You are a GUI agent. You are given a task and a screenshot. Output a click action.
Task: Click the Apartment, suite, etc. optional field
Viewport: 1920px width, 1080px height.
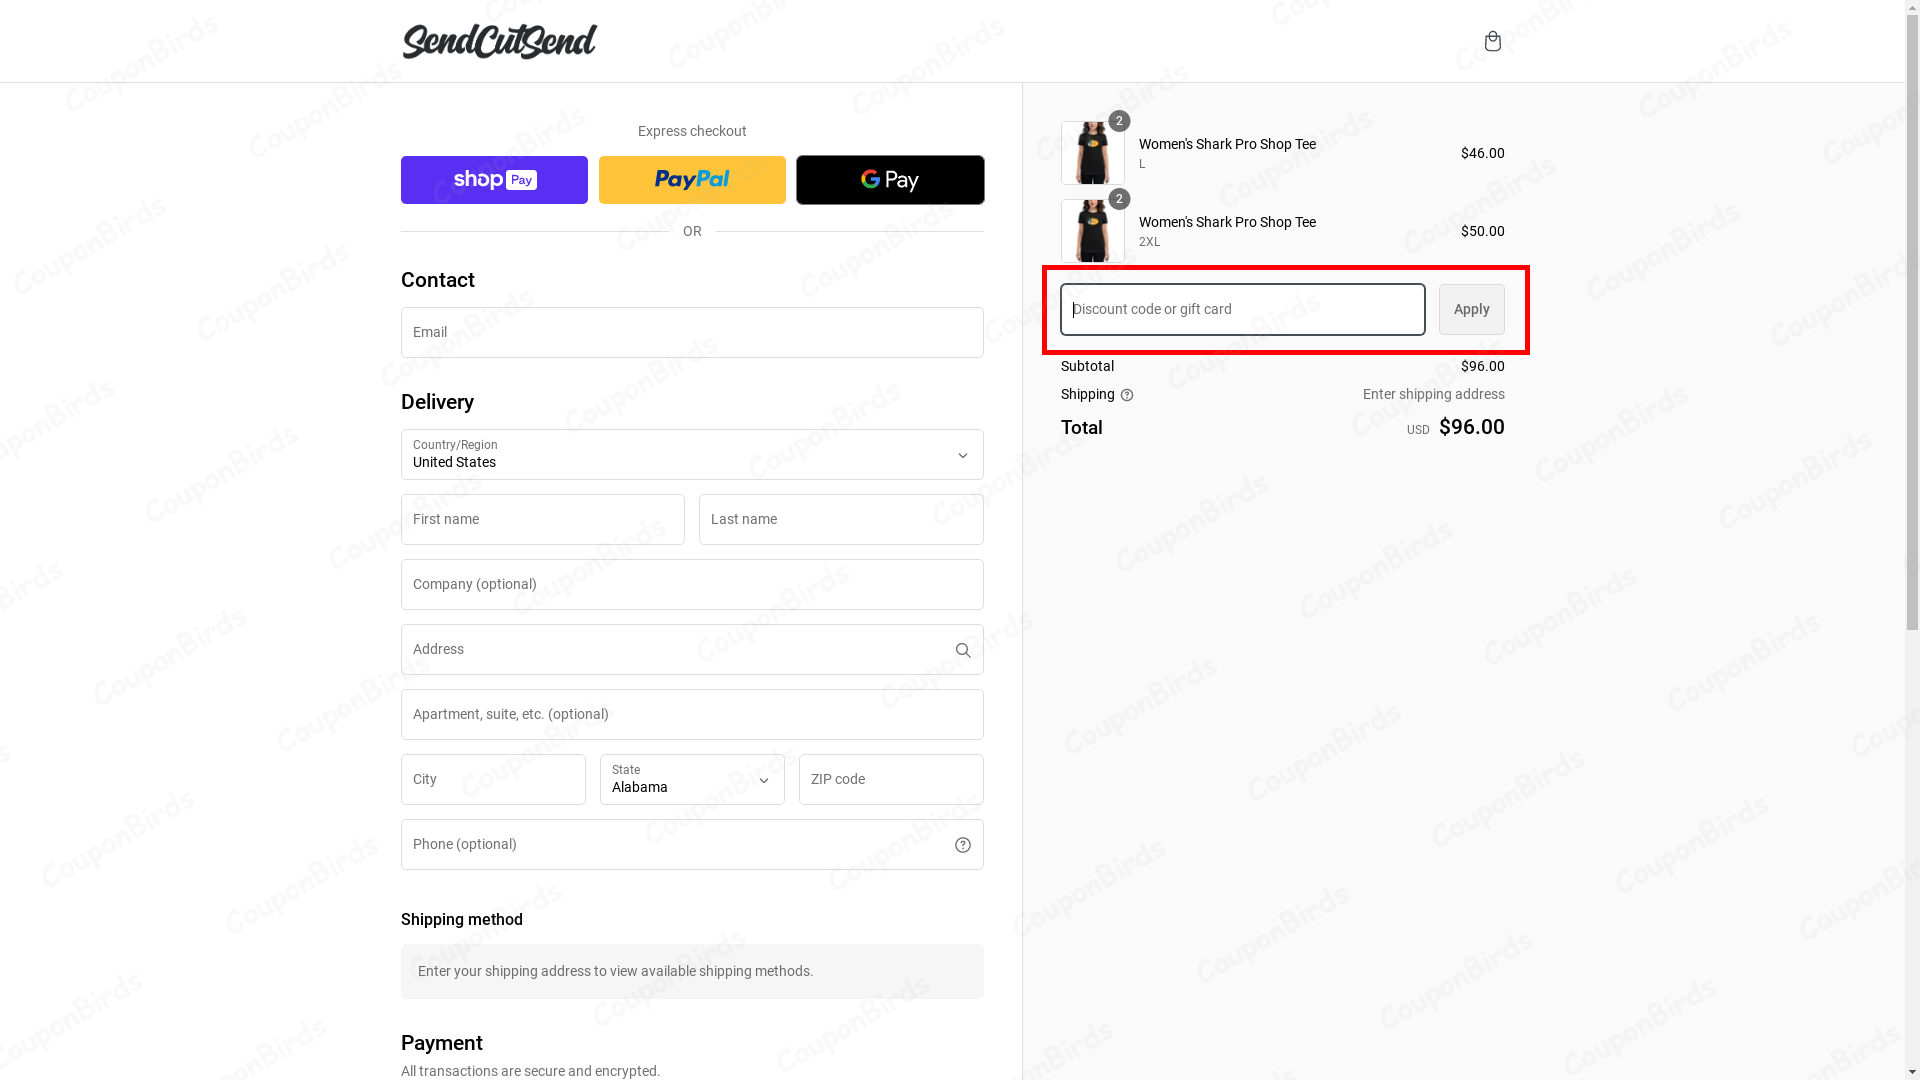tap(691, 714)
